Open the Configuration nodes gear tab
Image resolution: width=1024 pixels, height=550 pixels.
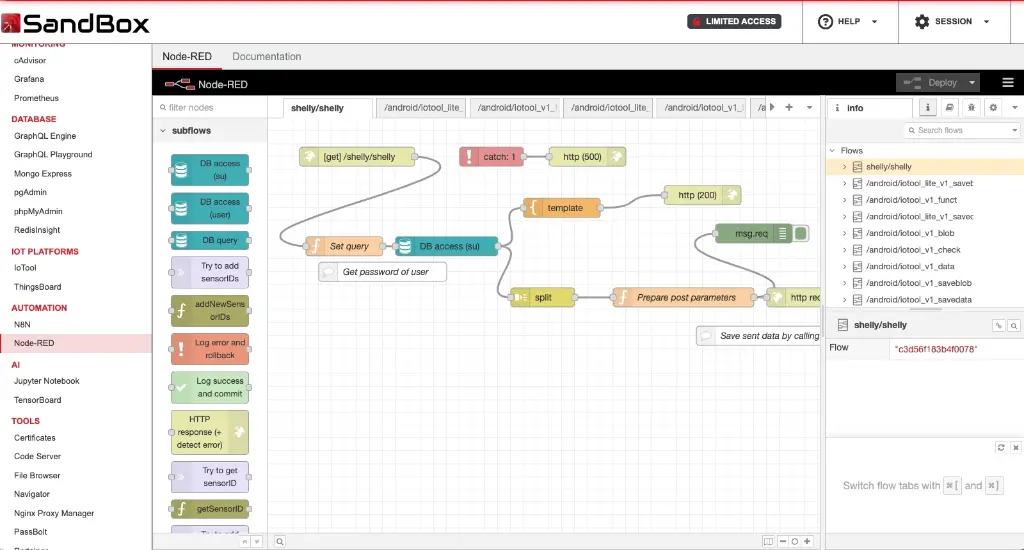993,108
